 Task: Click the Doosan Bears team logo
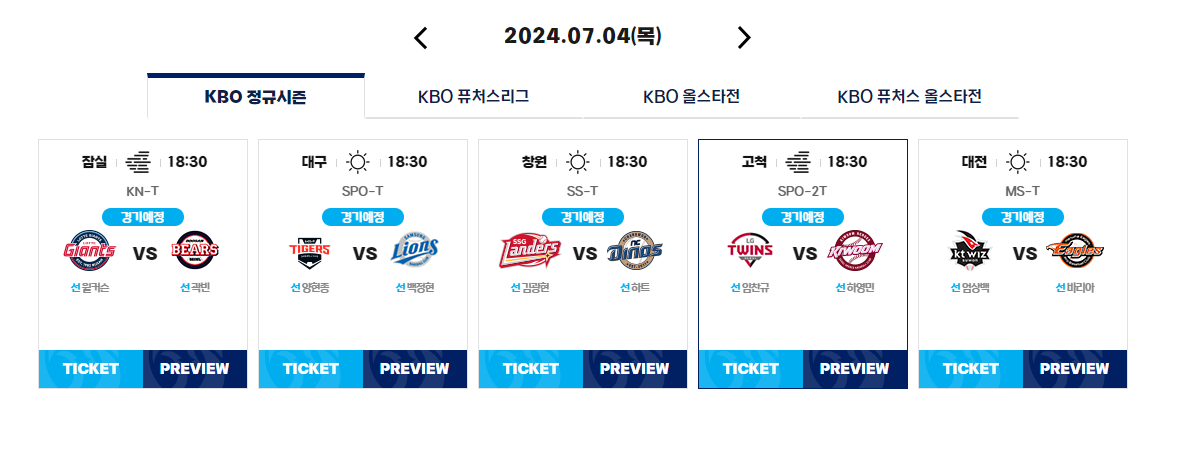(196, 251)
